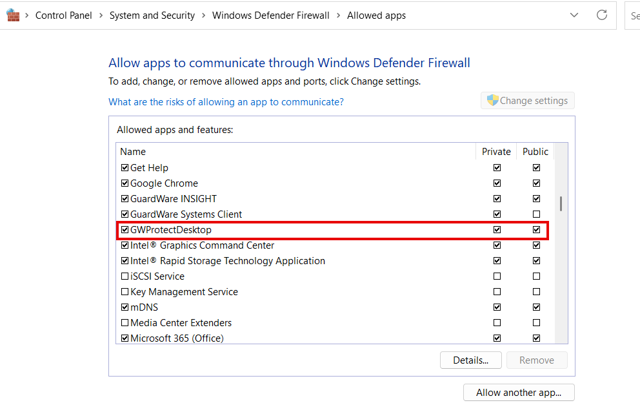Click the shield icon on Change settings
The image size is (640, 414).
coord(492,101)
